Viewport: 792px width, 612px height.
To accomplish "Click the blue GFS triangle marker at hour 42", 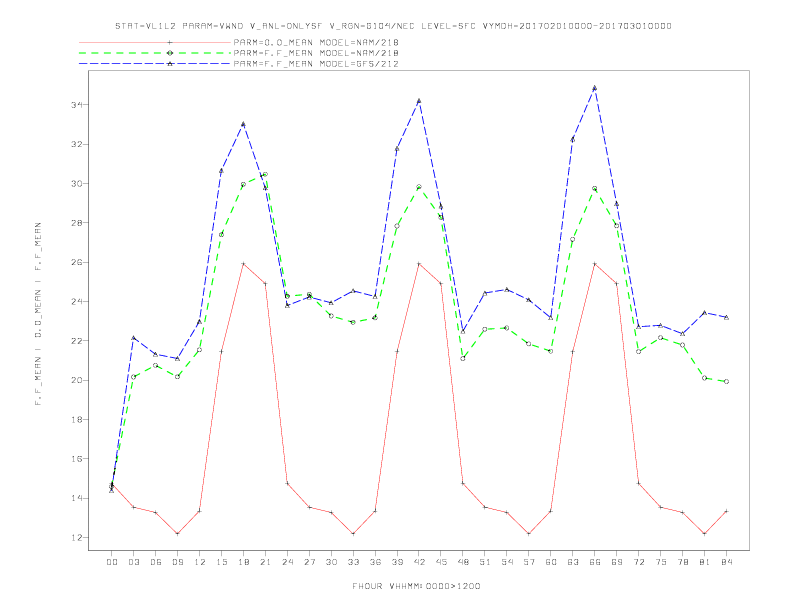I will click(419, 101).
